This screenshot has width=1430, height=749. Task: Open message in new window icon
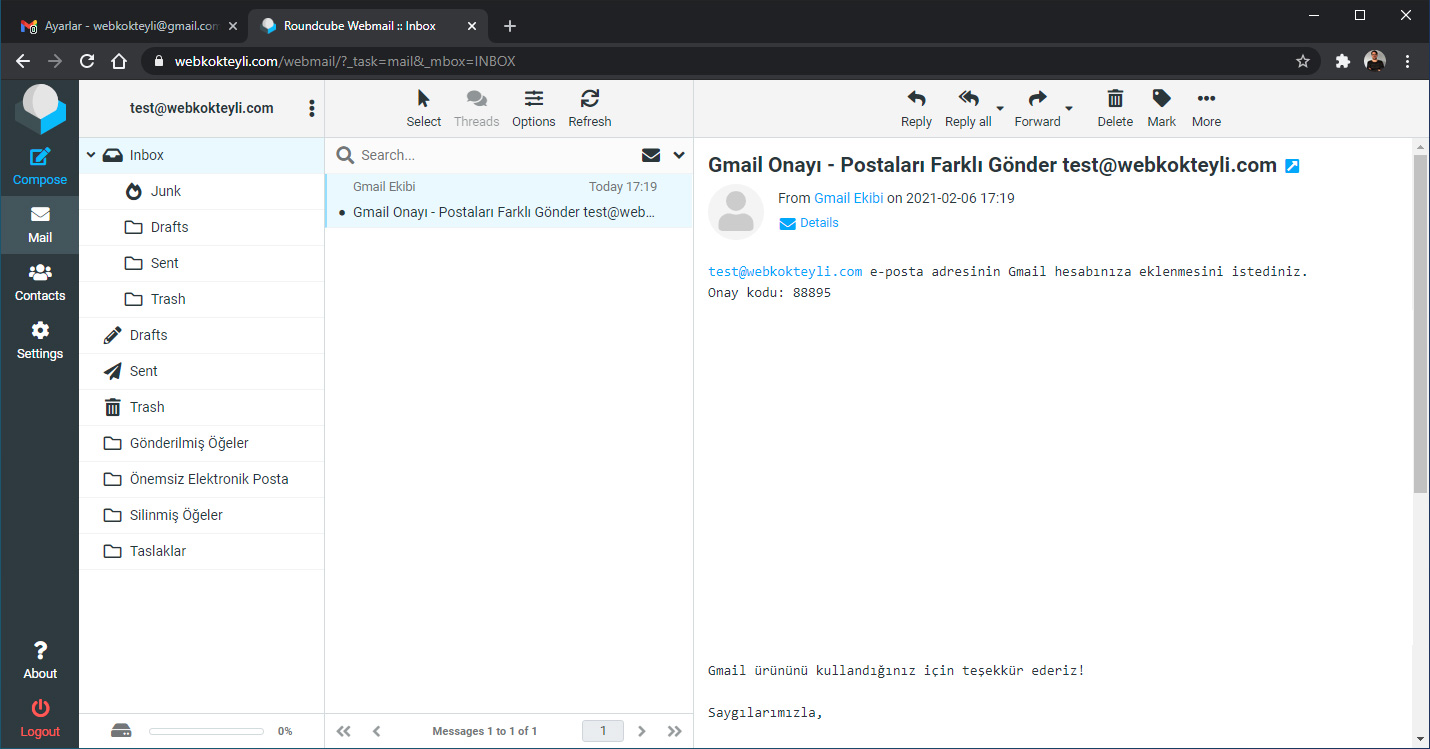[x=1292, y=166]
